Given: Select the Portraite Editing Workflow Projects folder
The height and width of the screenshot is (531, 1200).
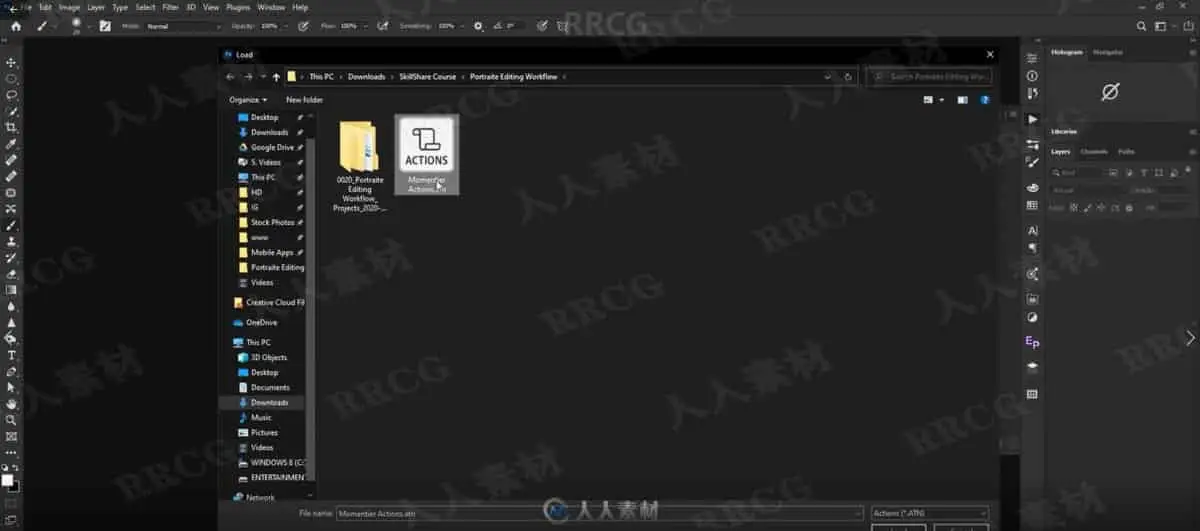Looking at the screenshot, I should 359,164.
